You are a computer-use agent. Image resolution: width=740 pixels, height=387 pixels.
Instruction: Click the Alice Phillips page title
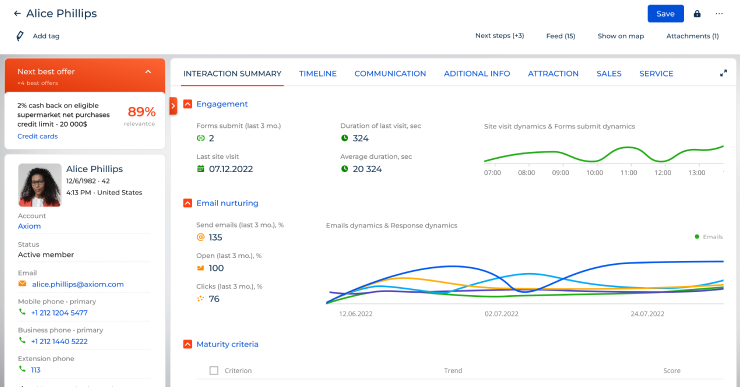click(x=61, y=13)
